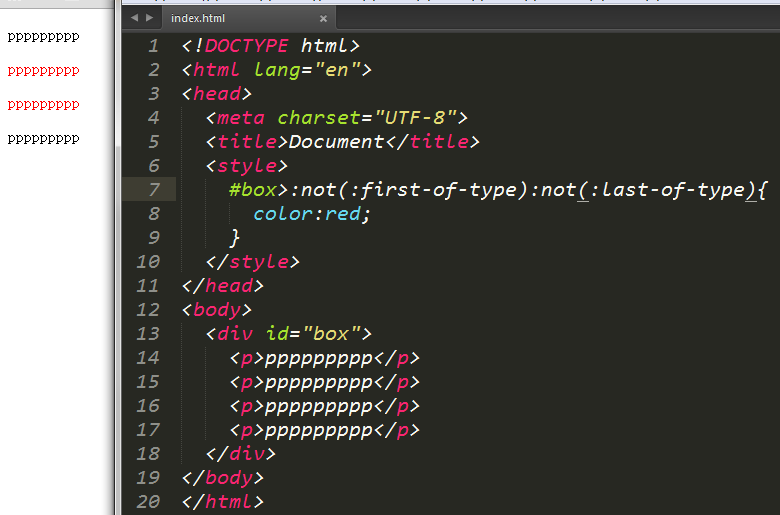This screenshot has width=780, height=515.
Task: Click the closing head tag
Action: tap(223, 286)
